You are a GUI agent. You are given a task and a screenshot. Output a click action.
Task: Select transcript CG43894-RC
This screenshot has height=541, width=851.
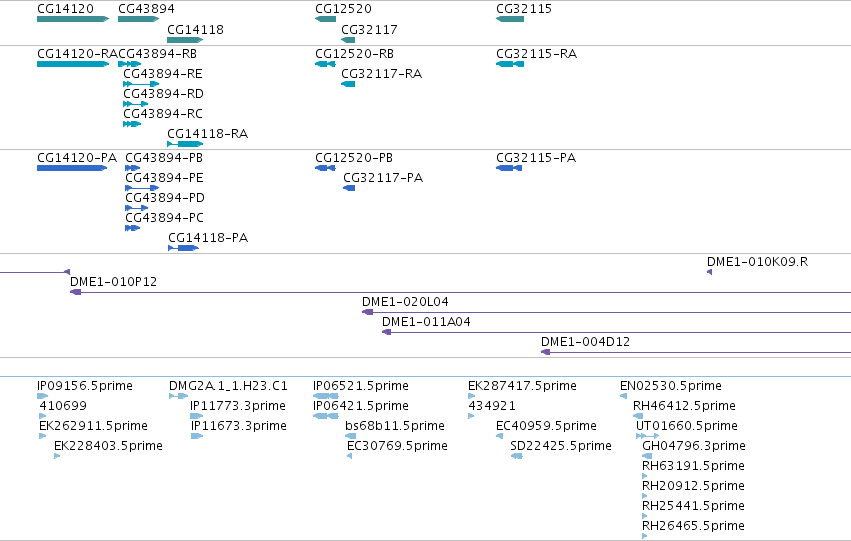[132, 124]
